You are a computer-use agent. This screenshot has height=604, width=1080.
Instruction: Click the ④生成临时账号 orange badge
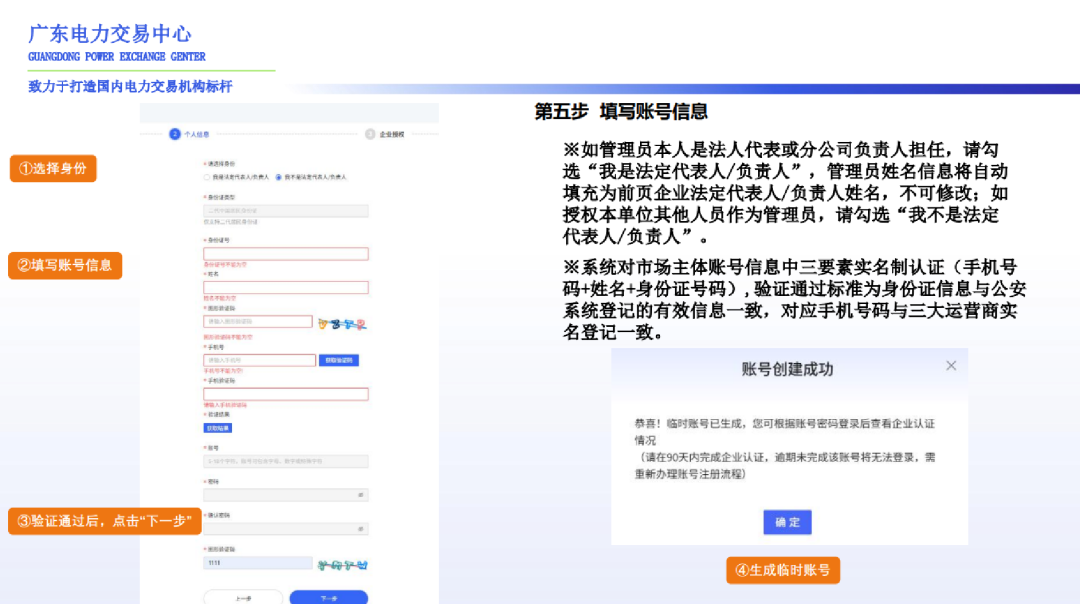[783, 570]
